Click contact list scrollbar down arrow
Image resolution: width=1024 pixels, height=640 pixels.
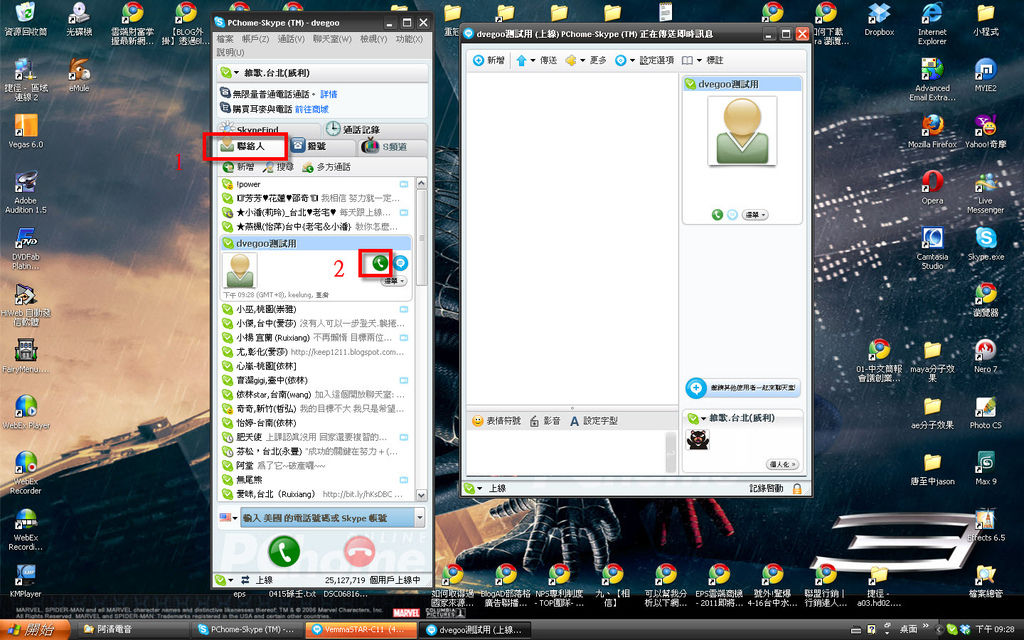421,496
